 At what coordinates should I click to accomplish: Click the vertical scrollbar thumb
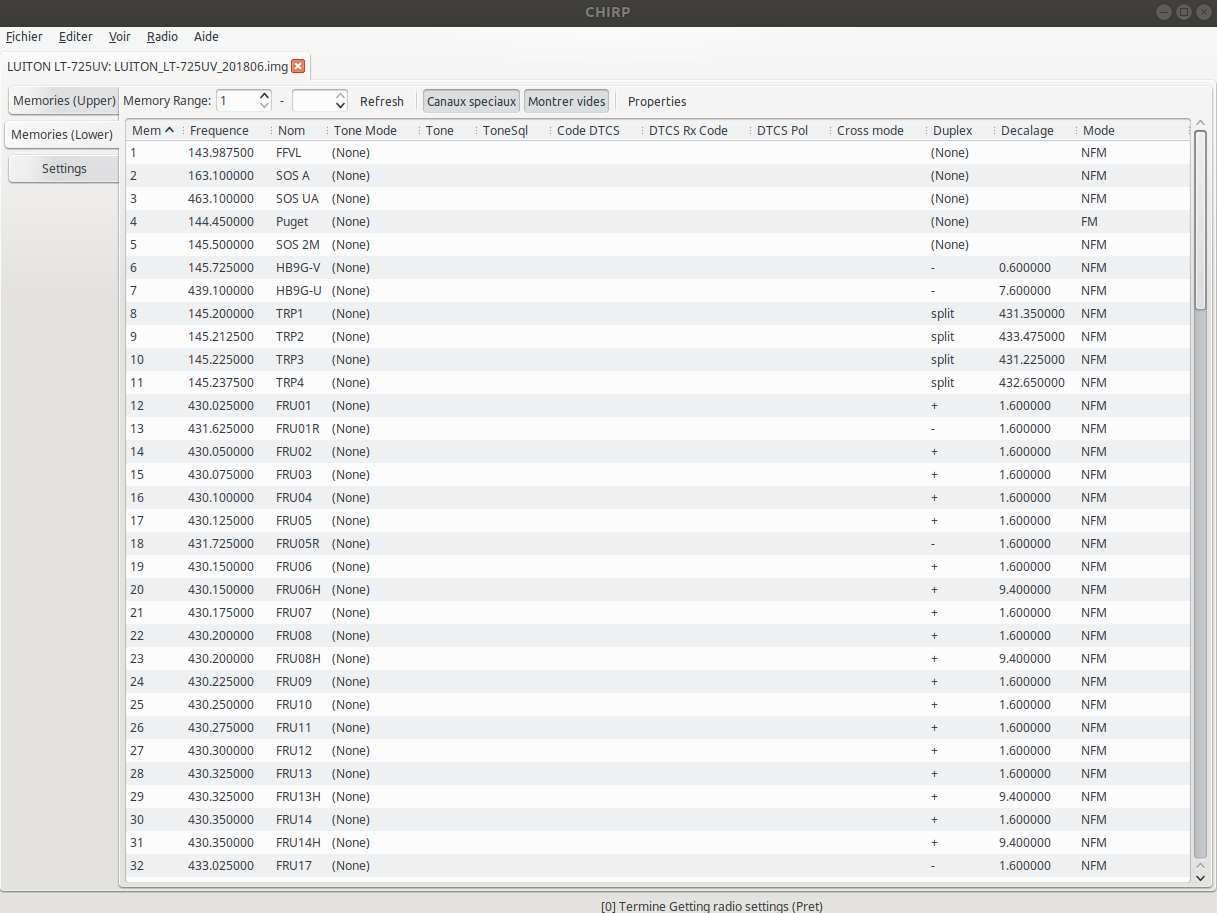pos(1201,220)
